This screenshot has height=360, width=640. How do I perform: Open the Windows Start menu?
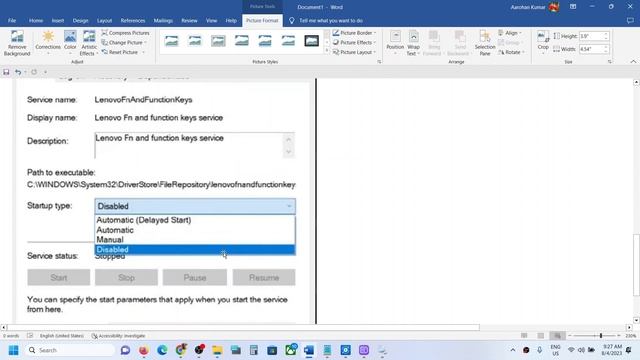click(13, 350)
